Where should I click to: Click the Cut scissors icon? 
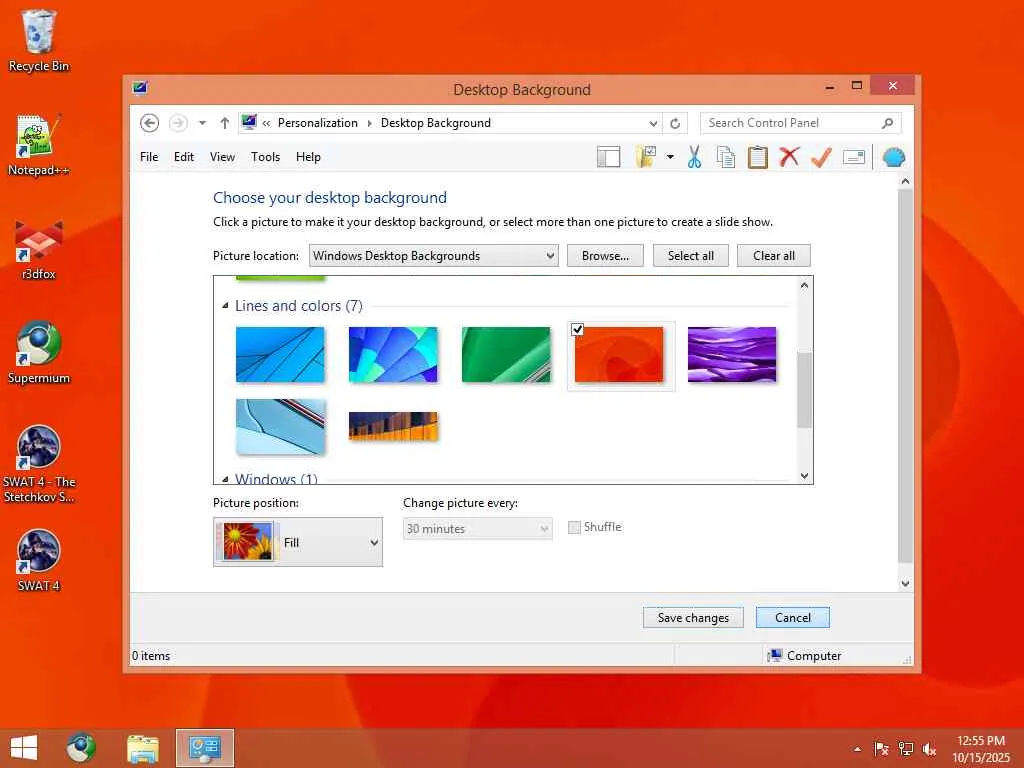click(x=694, y=157)
